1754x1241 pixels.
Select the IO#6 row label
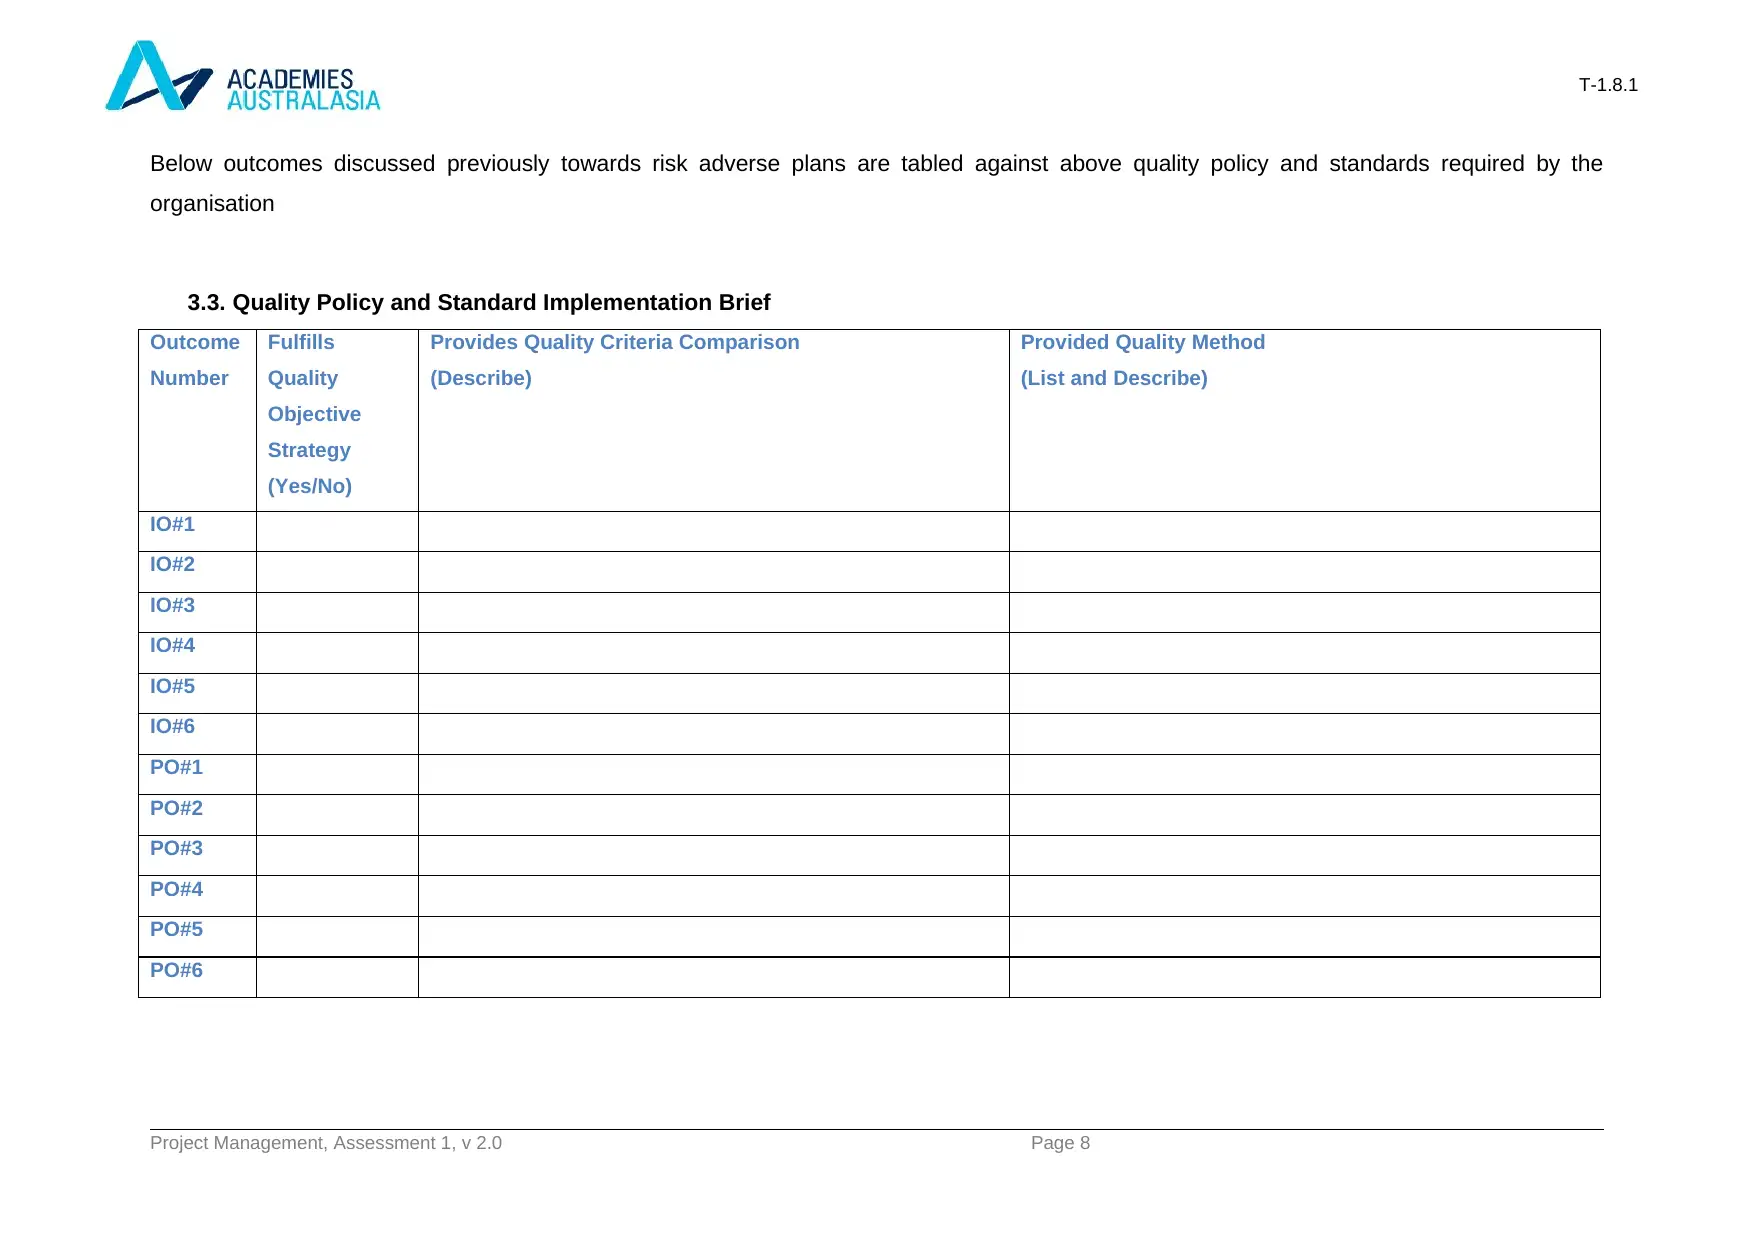click(x=172, y=726)
